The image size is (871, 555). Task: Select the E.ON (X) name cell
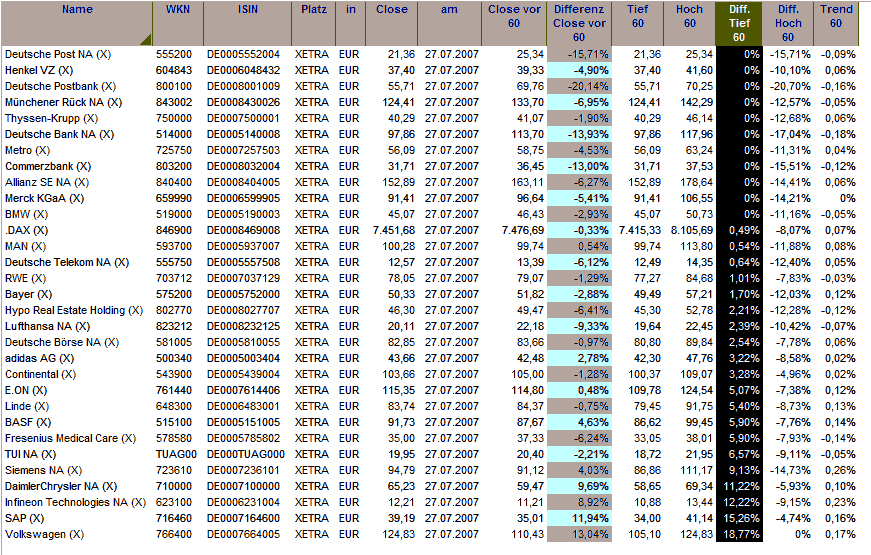(26, 391)
